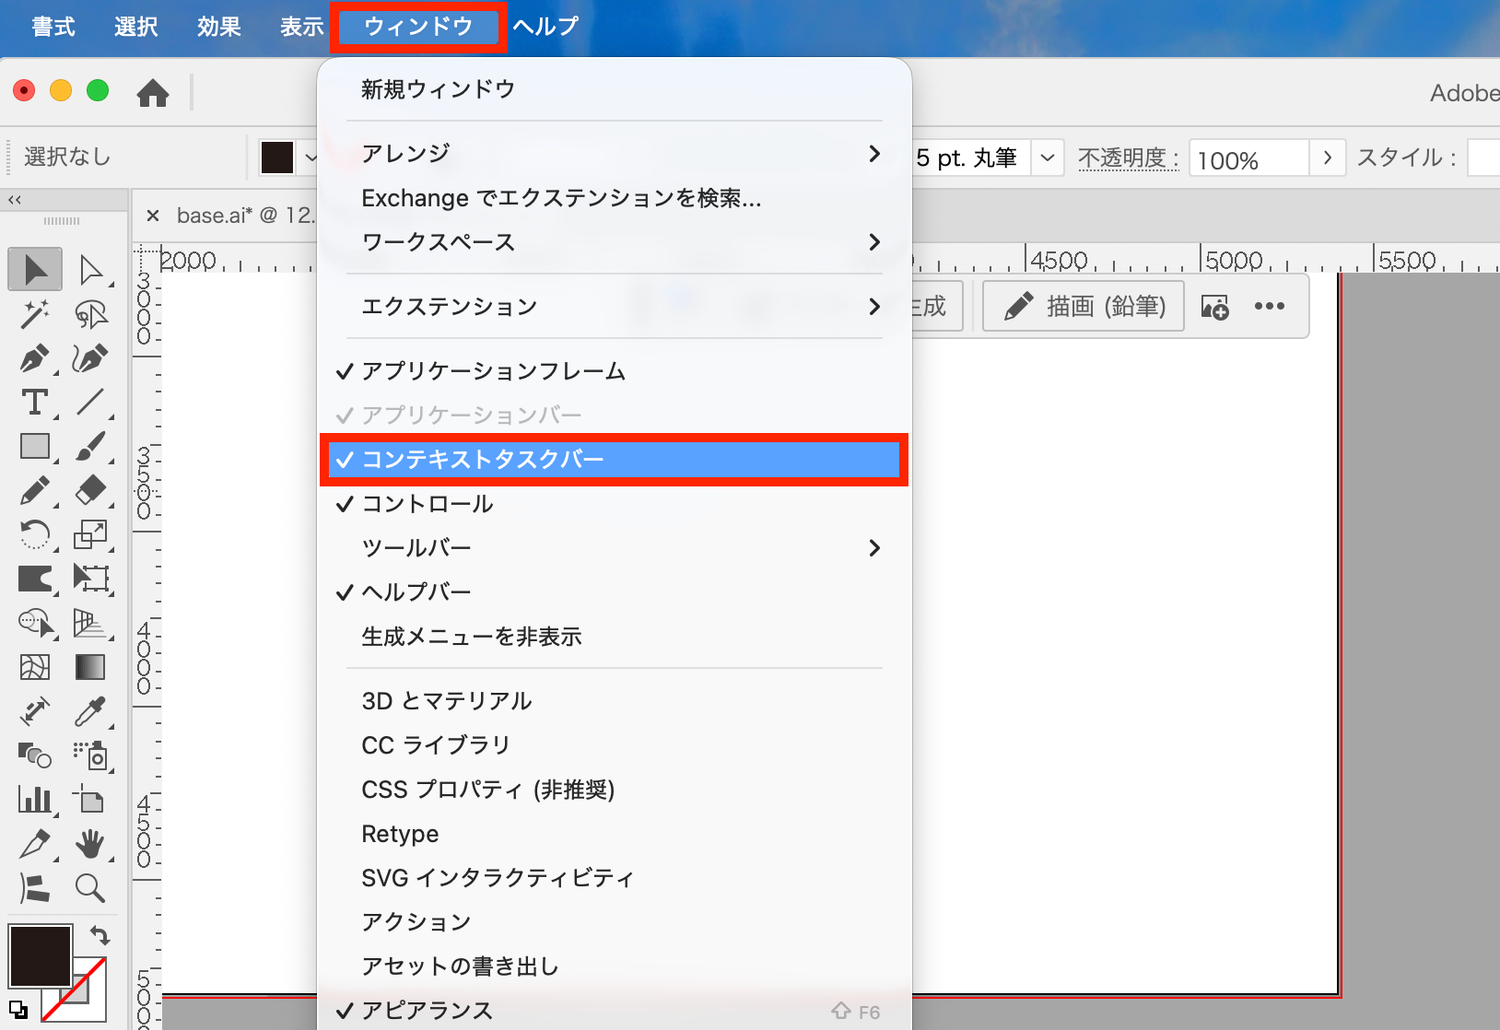Toggle ヘルプバー menu item

pos(614,592)
